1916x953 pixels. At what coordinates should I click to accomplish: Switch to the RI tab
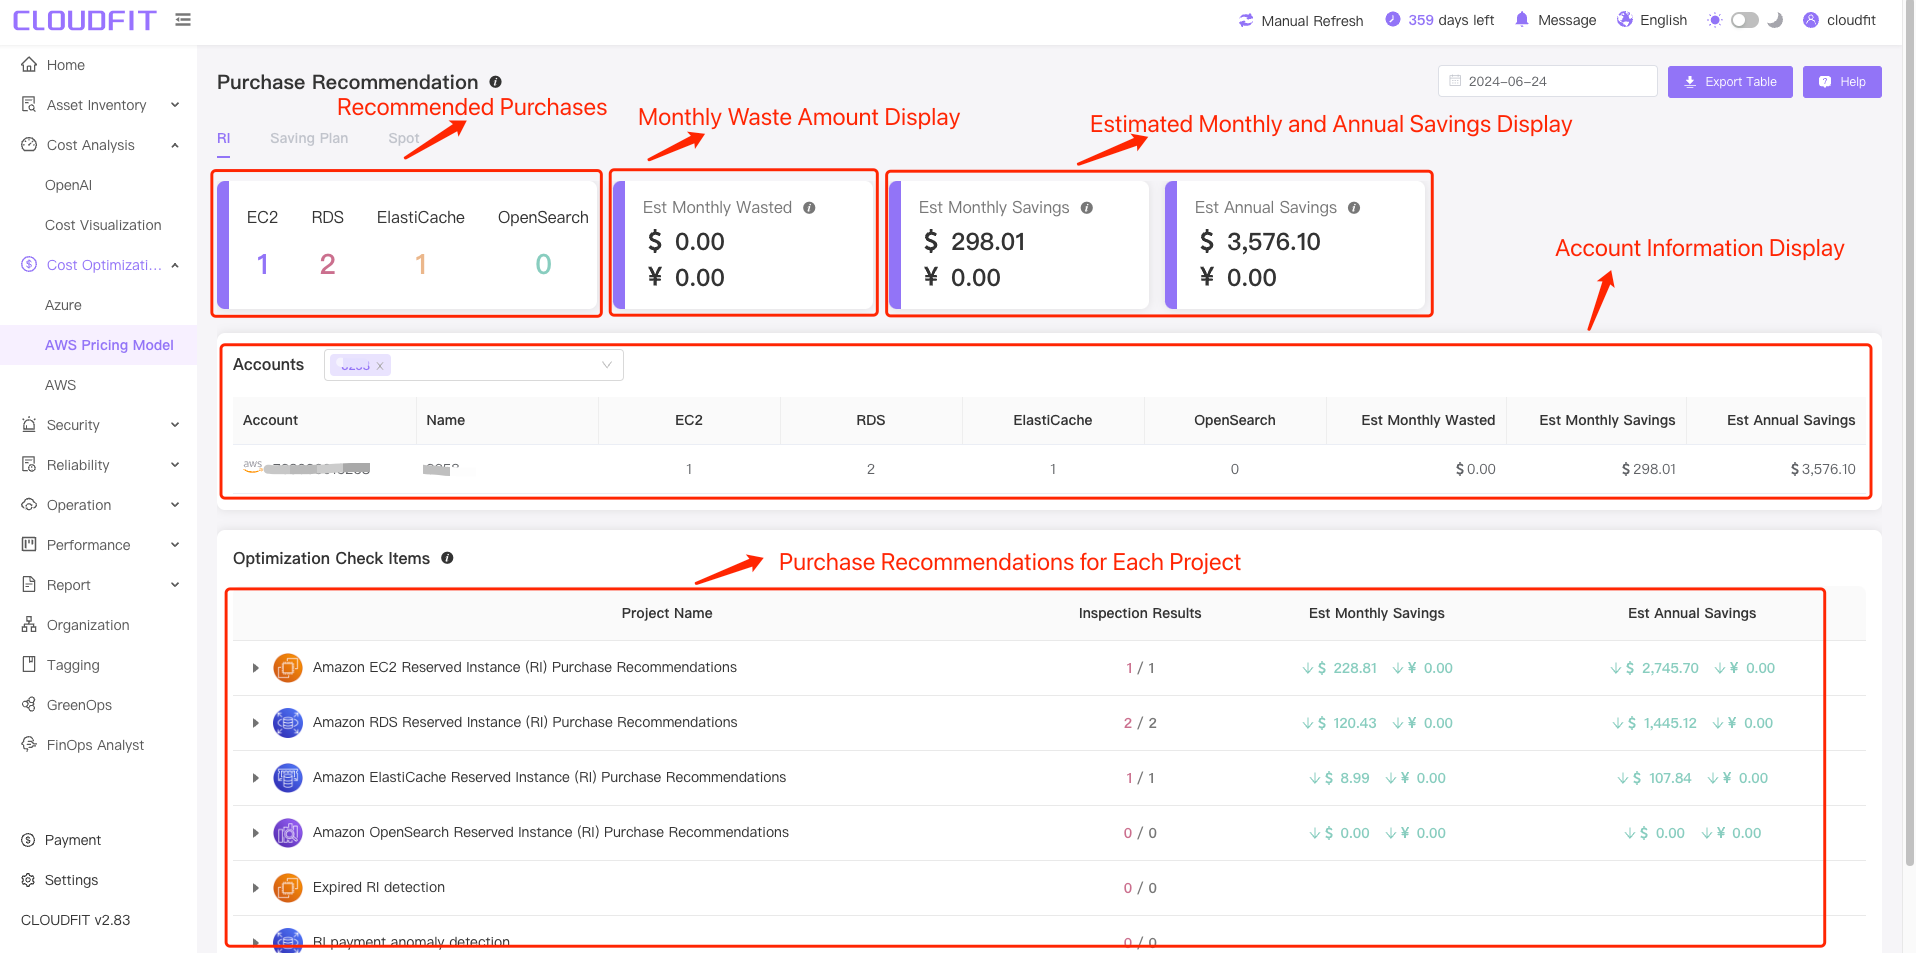[x=223, y=138]
